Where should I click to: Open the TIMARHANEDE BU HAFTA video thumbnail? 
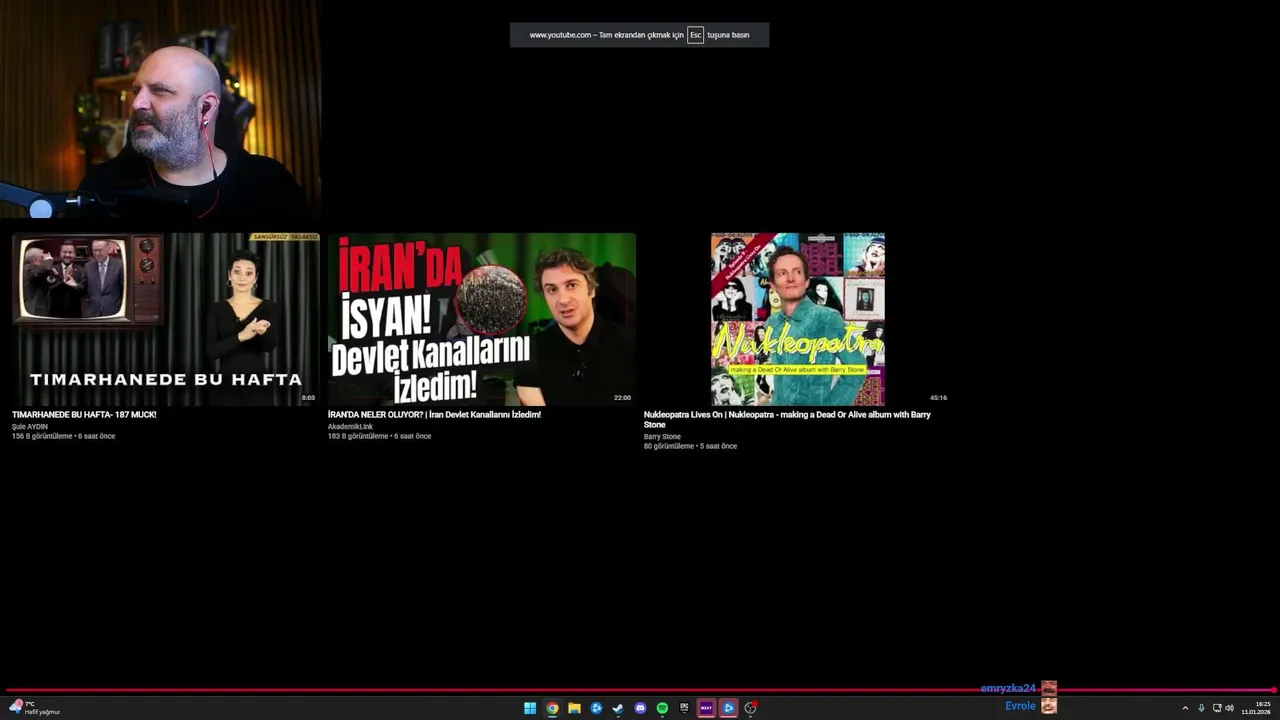[x=166, y=319]
